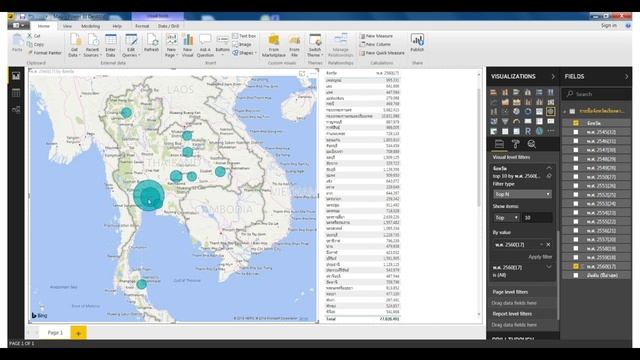Switch to Report view in left sidebar
The image size is (640, 360).
click(x=16, y=76)
